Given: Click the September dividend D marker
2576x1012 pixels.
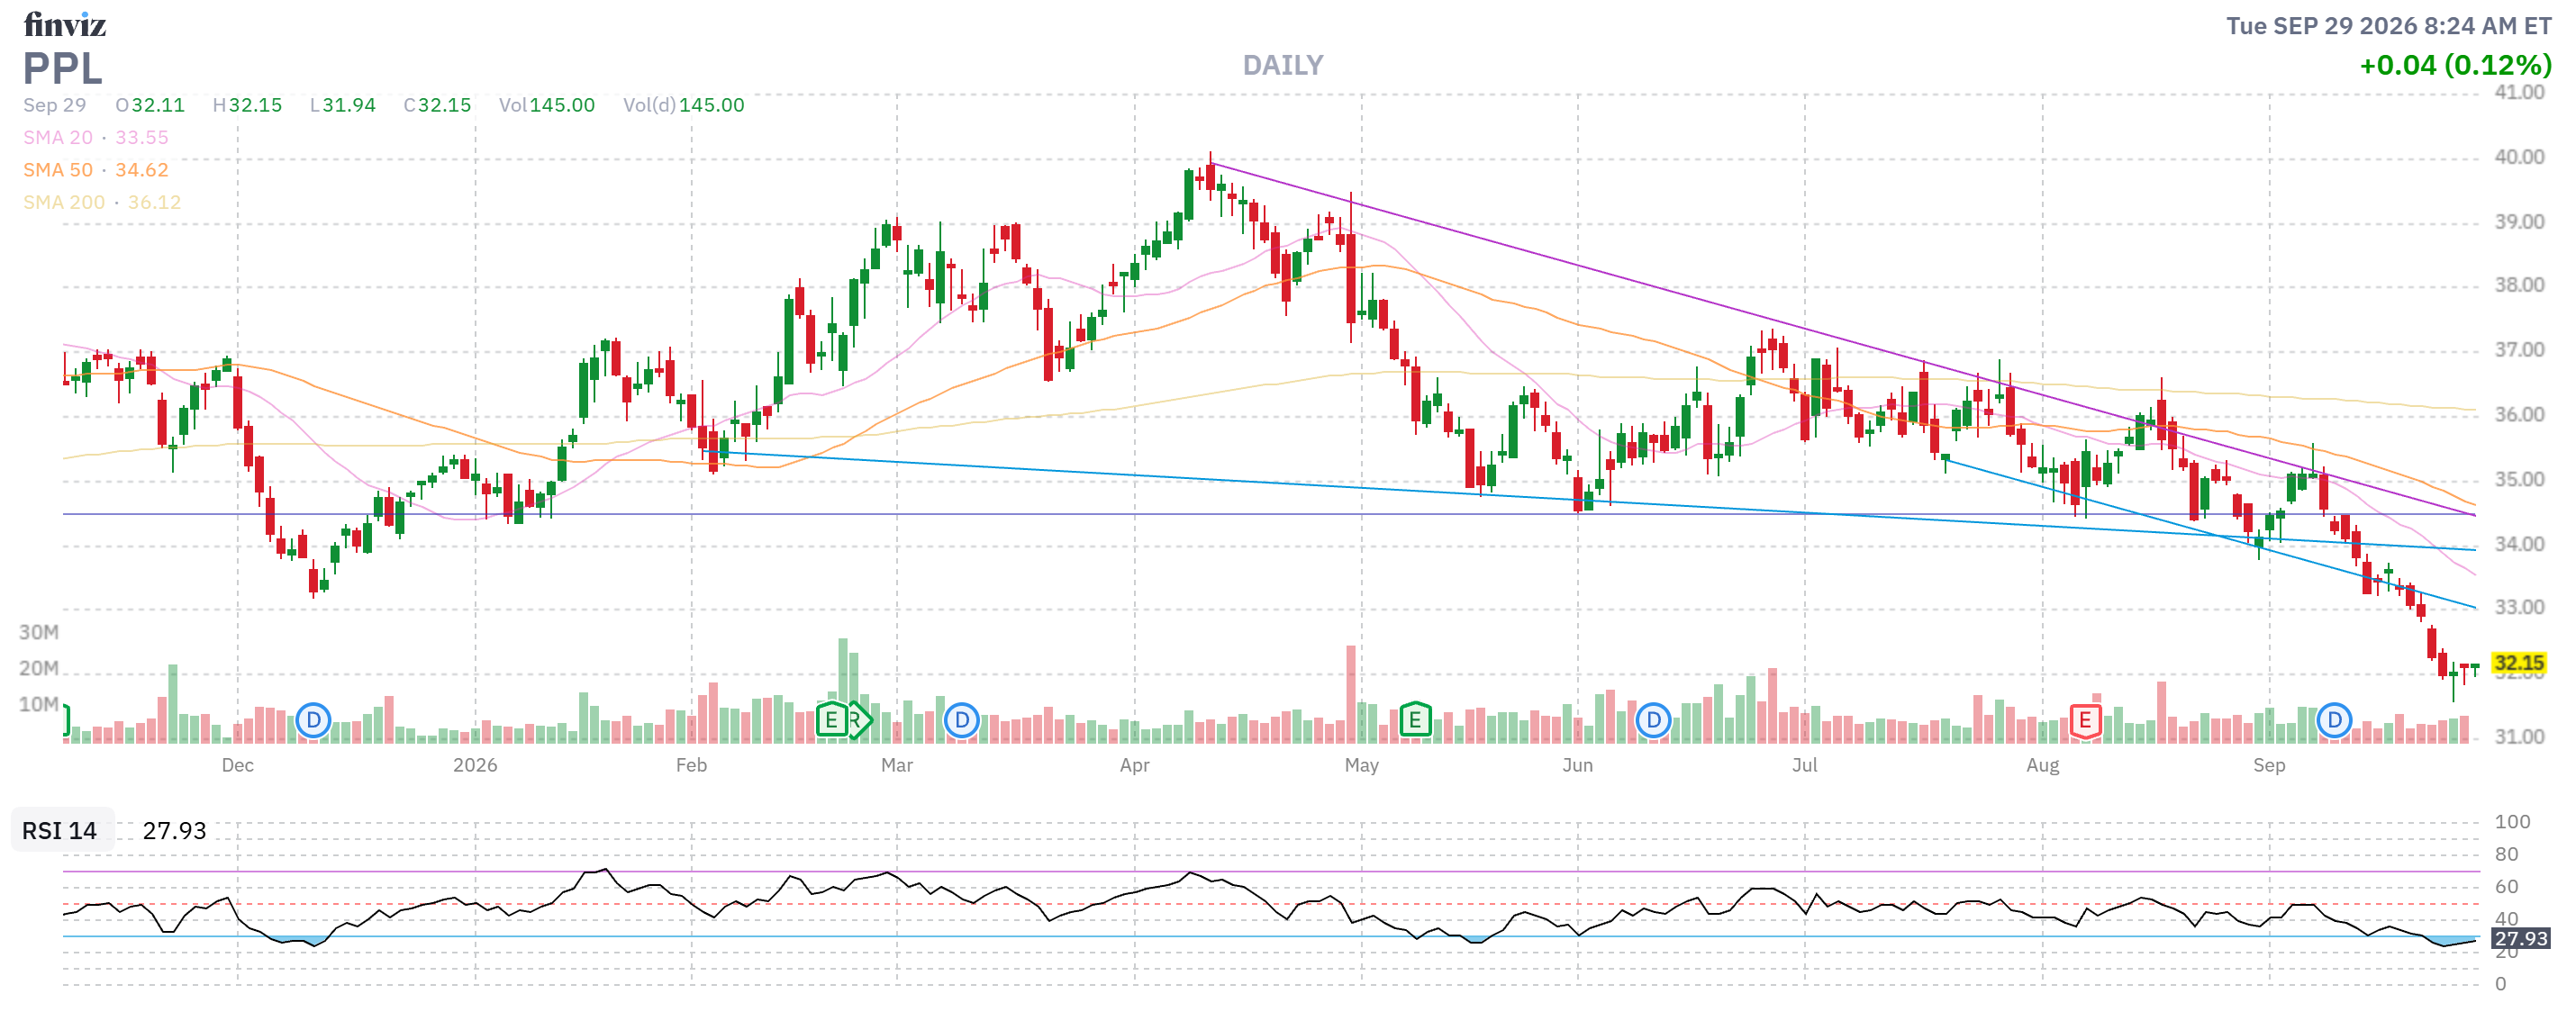Looking at the screenshot, I should (2334, 720).
